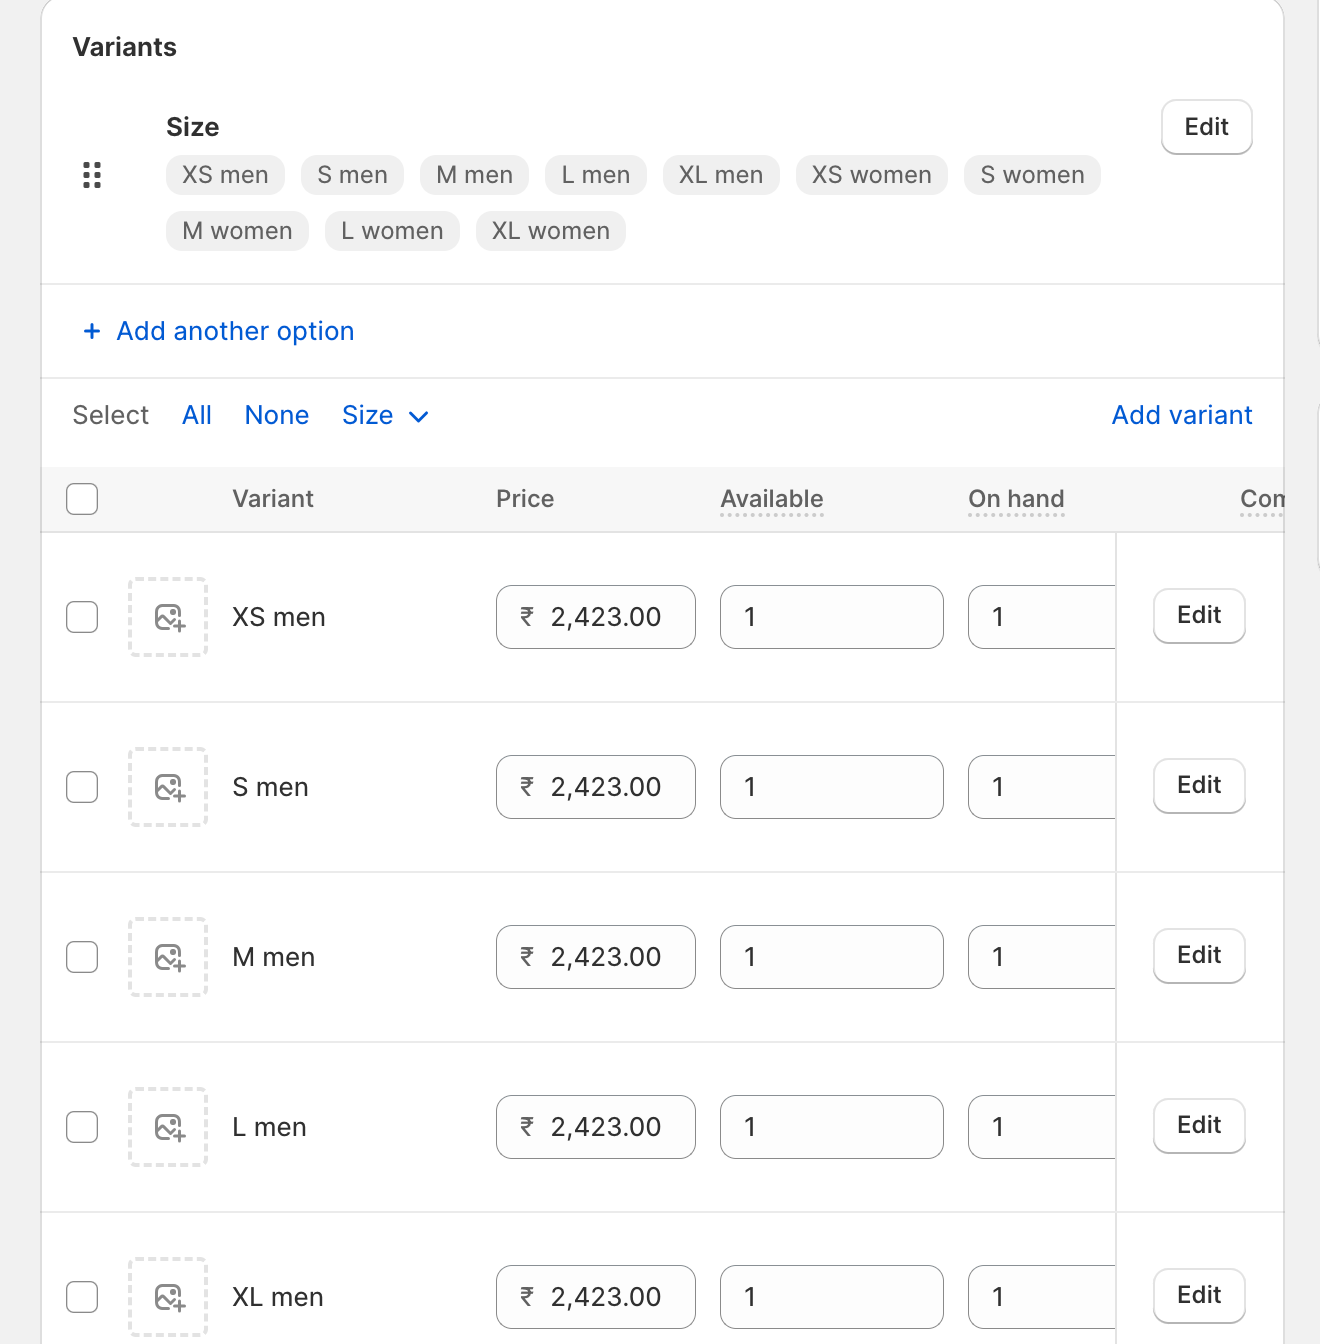Screen dimensions: 1320x1344
Task: Edit the M men variant row
Action: click(1199, 955)
